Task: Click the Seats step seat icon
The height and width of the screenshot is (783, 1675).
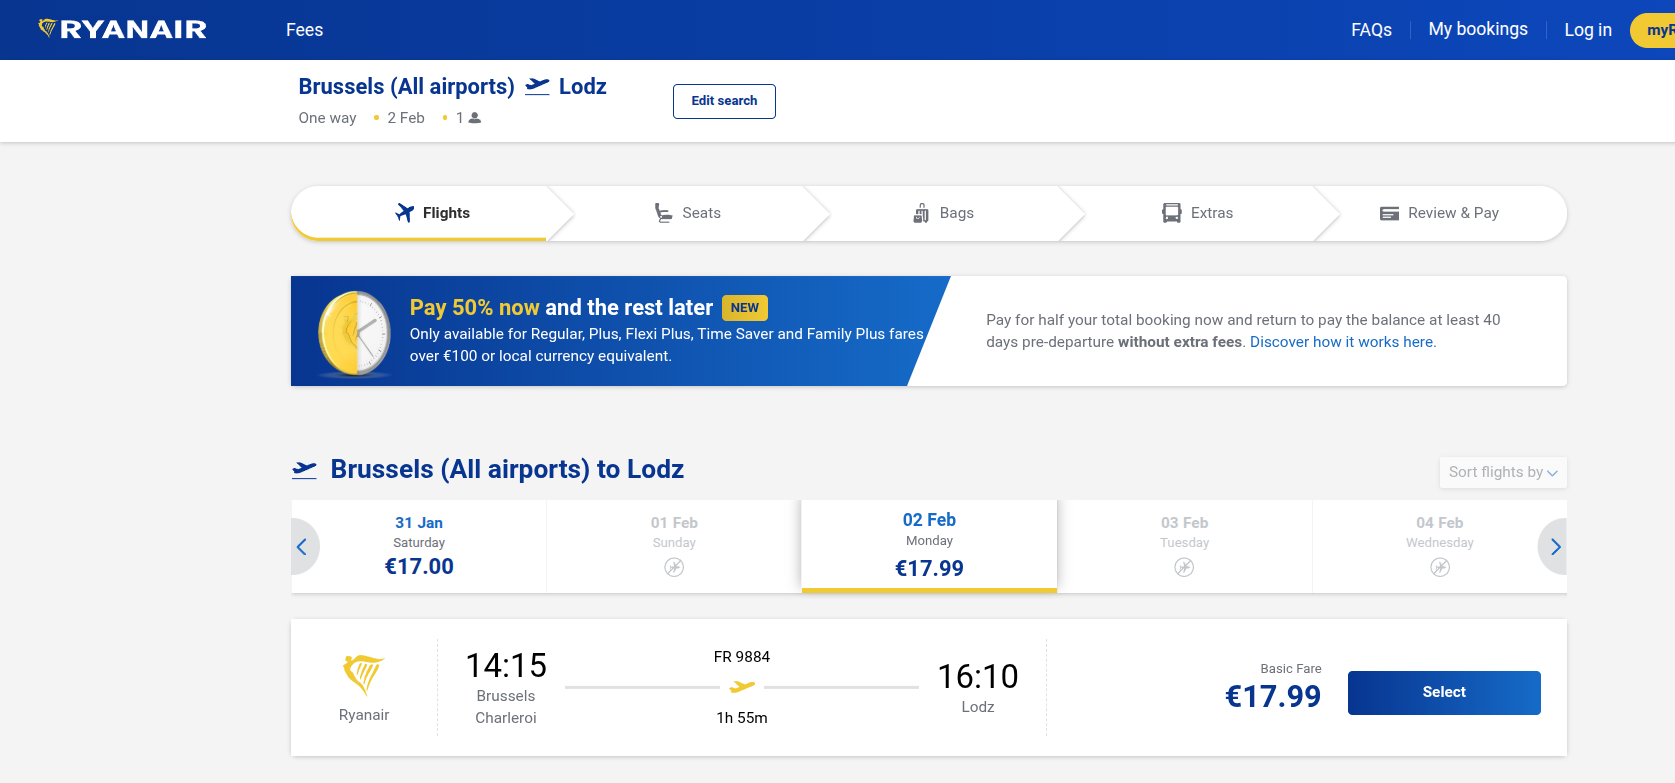Action: coord(663,213)
